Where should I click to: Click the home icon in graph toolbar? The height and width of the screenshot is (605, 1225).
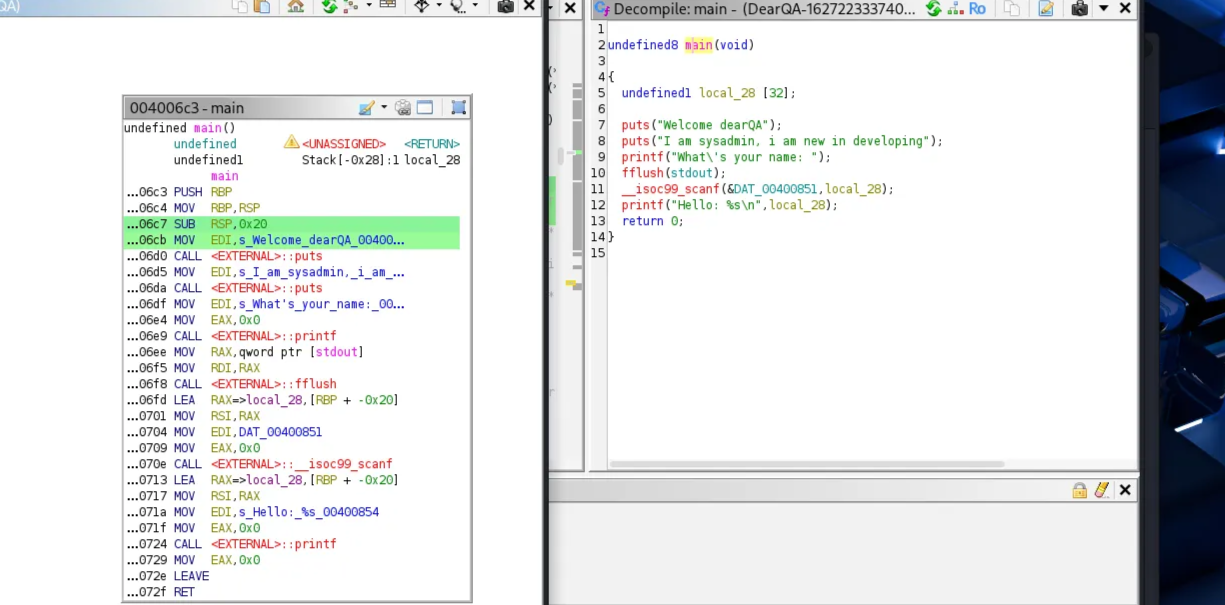click(295, 7)
